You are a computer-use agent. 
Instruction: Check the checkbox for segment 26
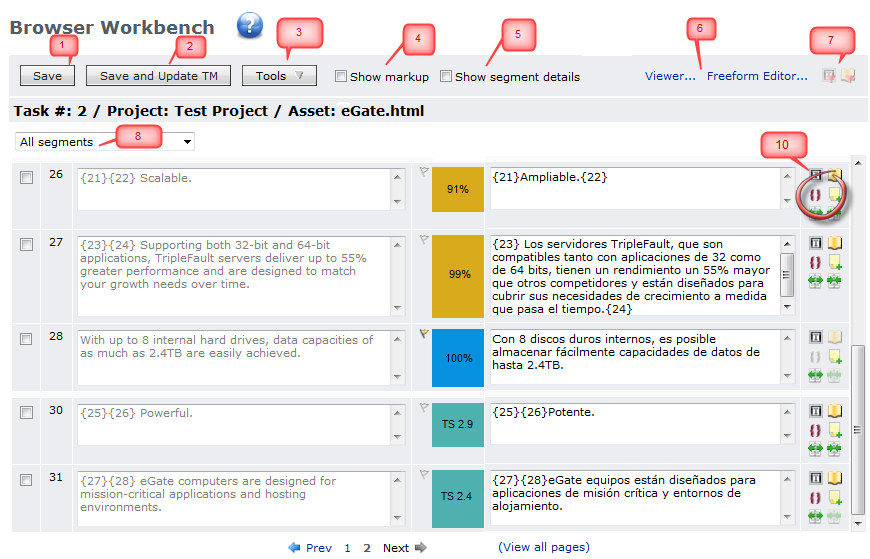tap(27, 177)
